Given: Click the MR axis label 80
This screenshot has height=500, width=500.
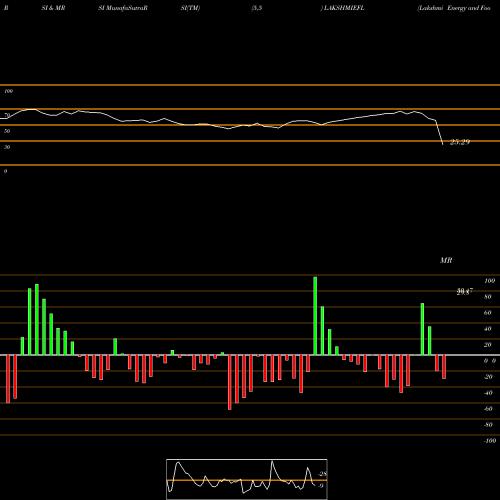Looking at the screenshot, I should [x=488, y=297].
